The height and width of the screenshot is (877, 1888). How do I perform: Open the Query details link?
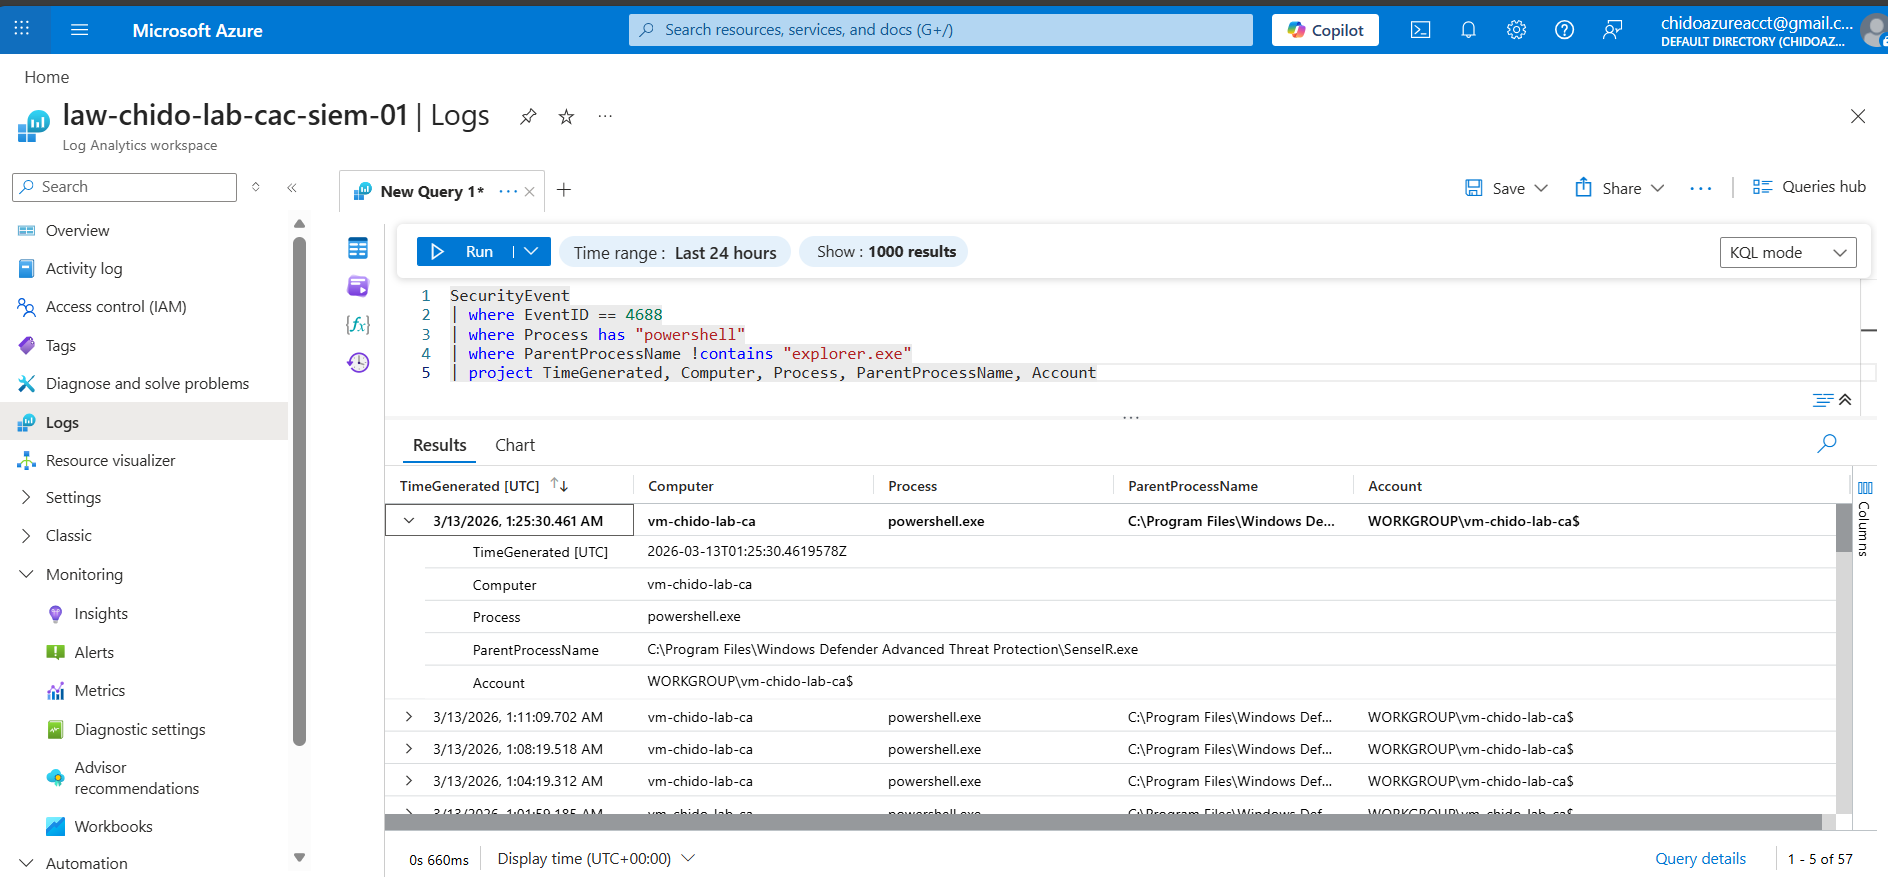coord(1700,859)
